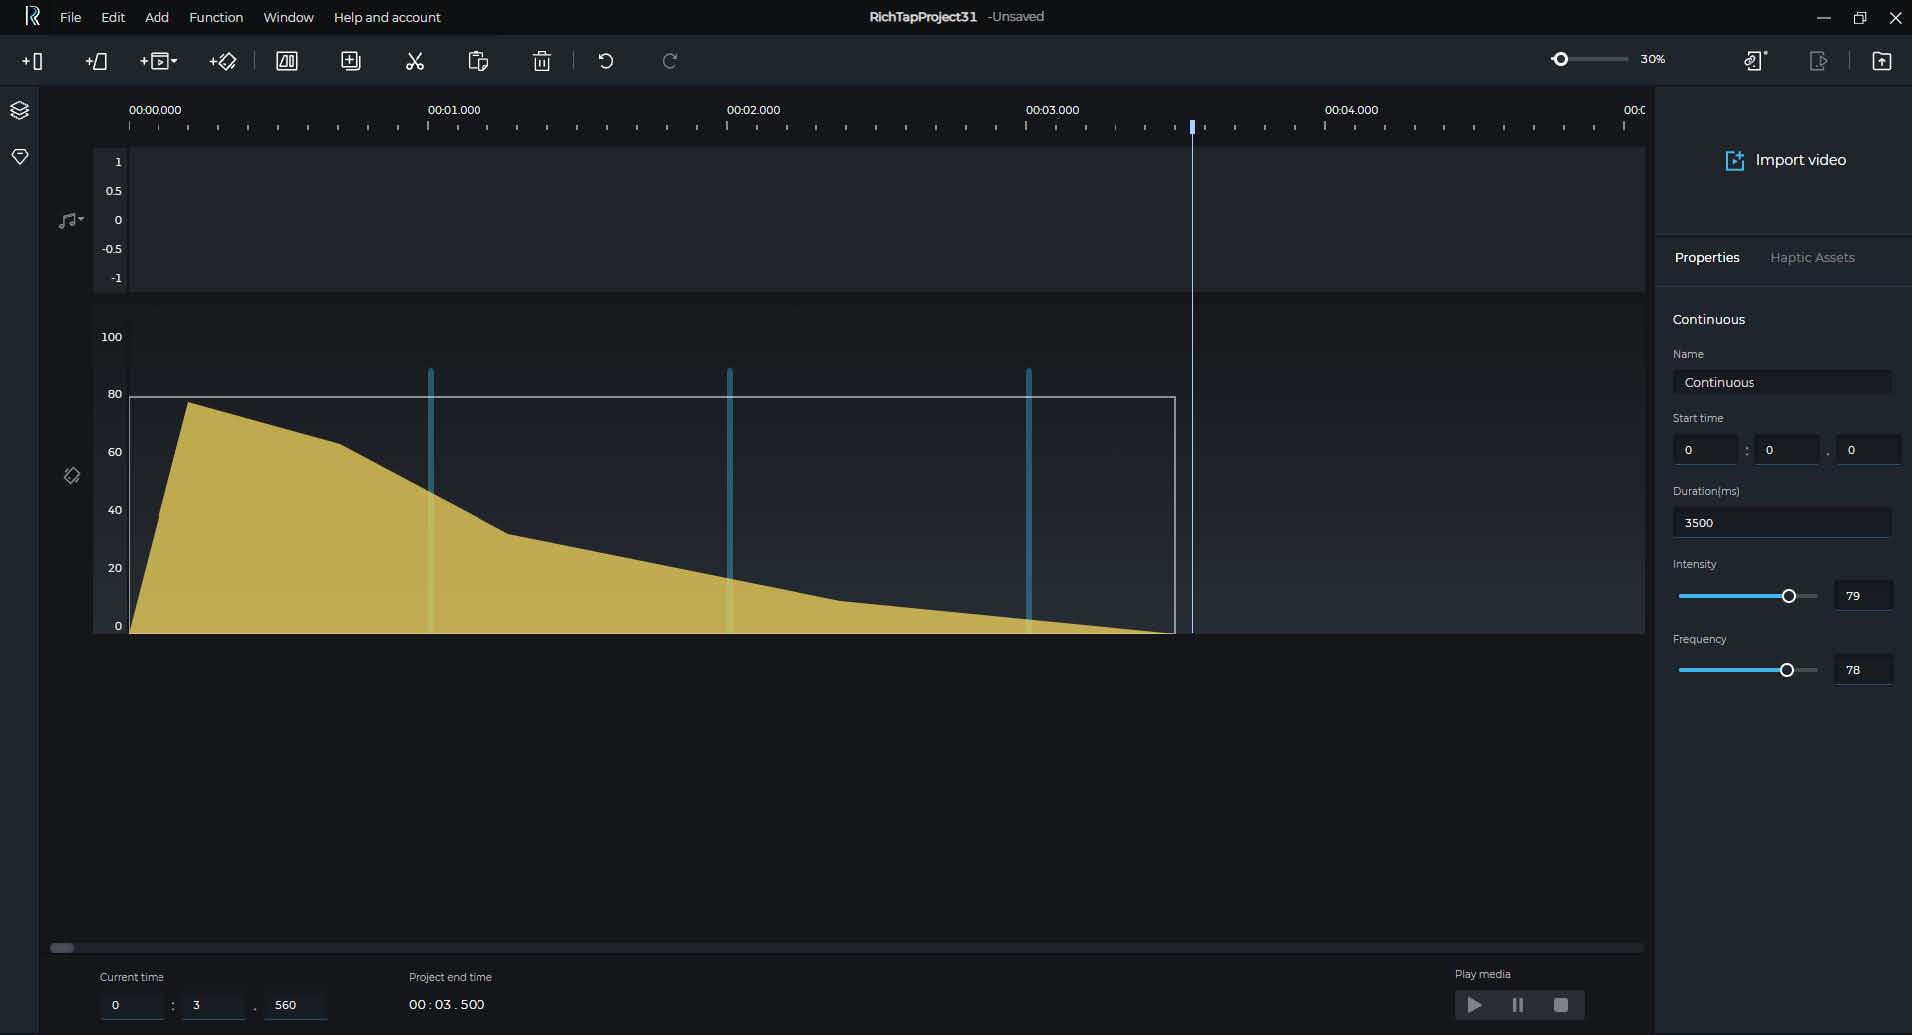Adjust the Intensity slider
1912x1035 pixels.
pos(1789,596)
